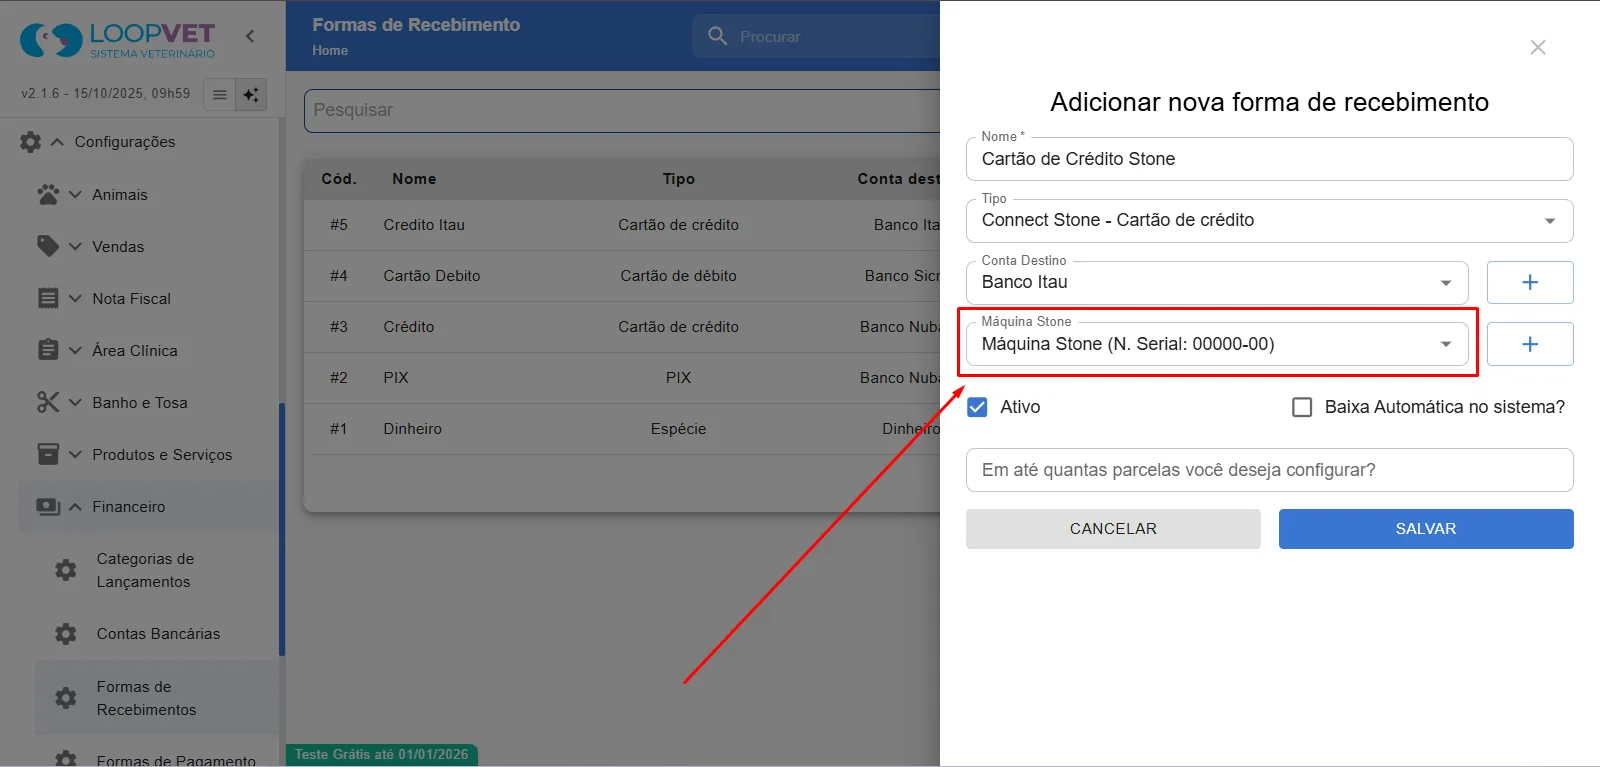Collapse sidebar with the left chevron icon
1600x767 pixels.
click(x=250, y=36)
